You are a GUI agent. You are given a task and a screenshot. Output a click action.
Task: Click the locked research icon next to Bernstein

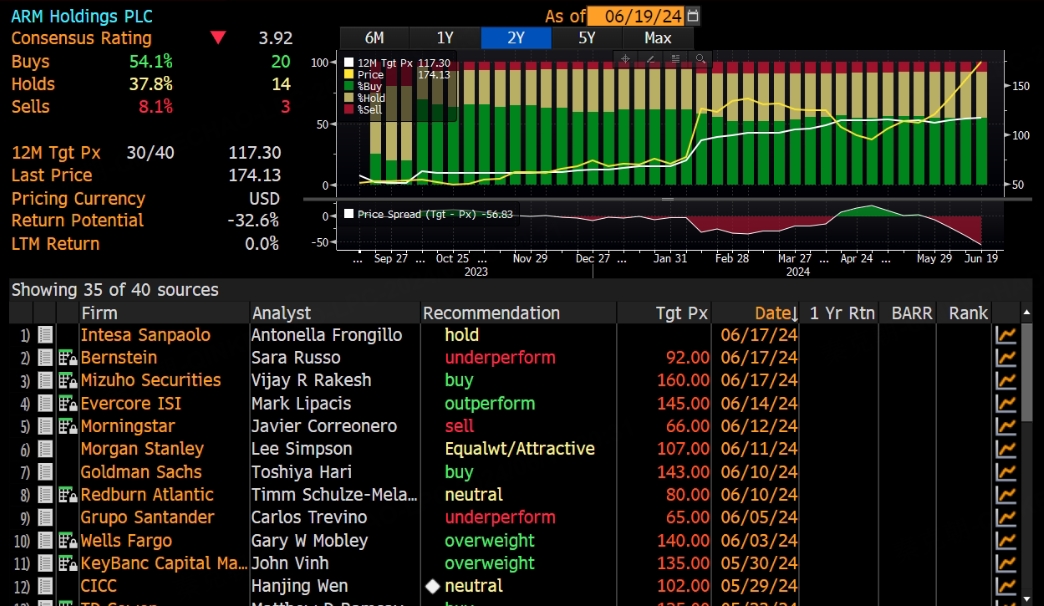[68, 358]
